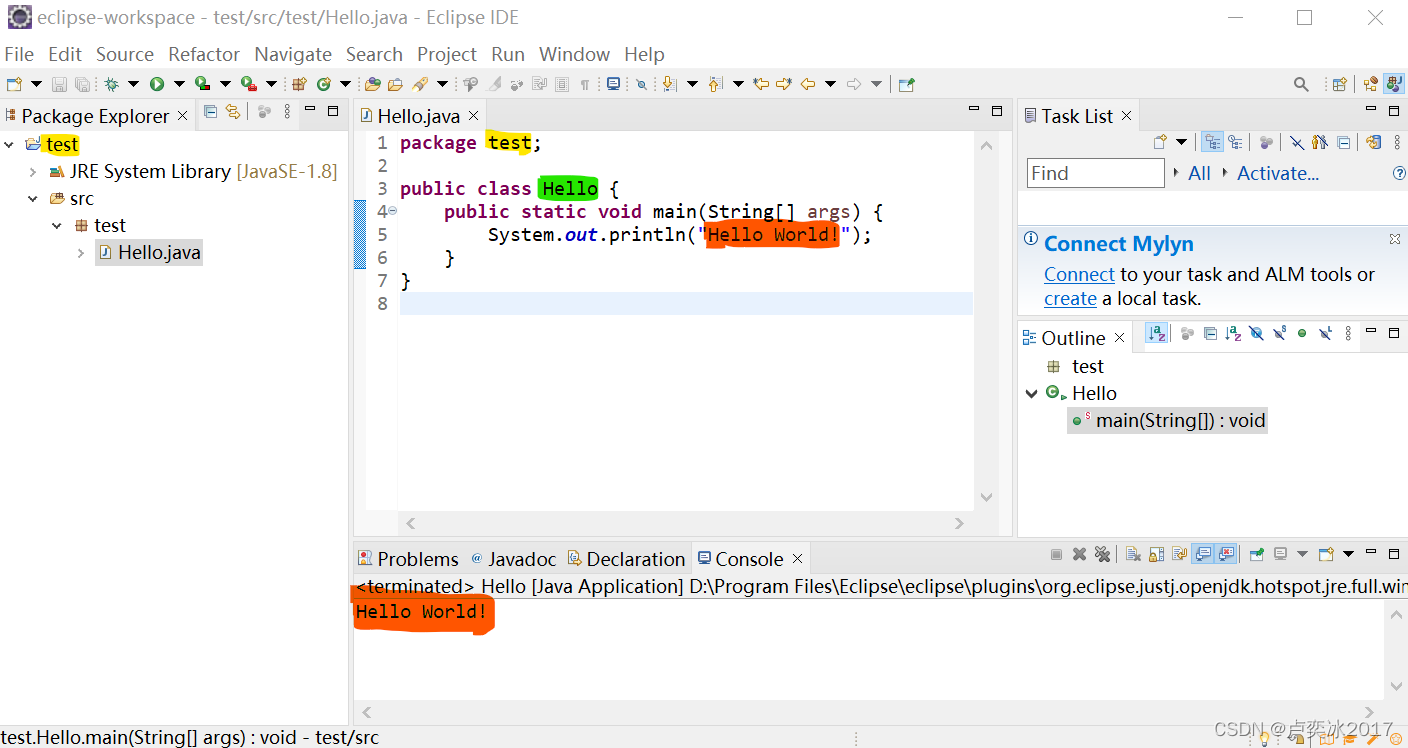Image resolution: width=1408 pixels, height=748 pixels.
Task: Click the create local task link
Action: (x=1070, y=298)
